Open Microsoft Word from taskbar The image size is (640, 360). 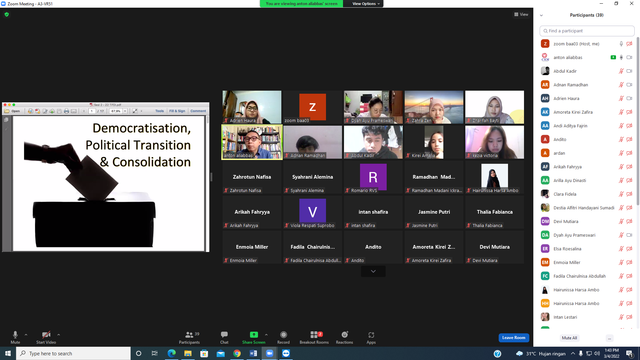pyautogui.click(x=253, y=353)
